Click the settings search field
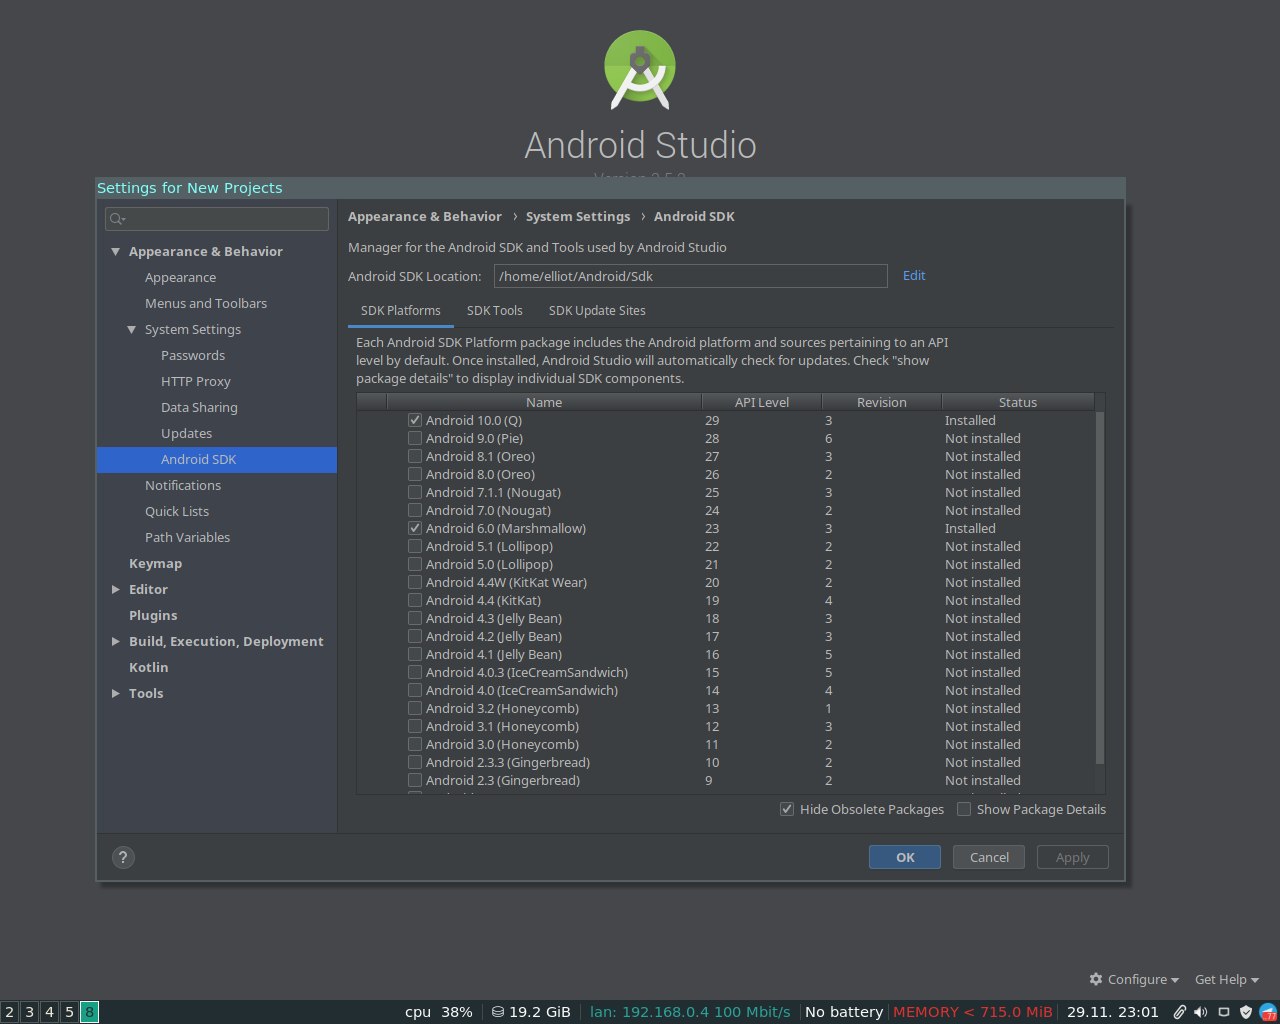 click(217, 219)
